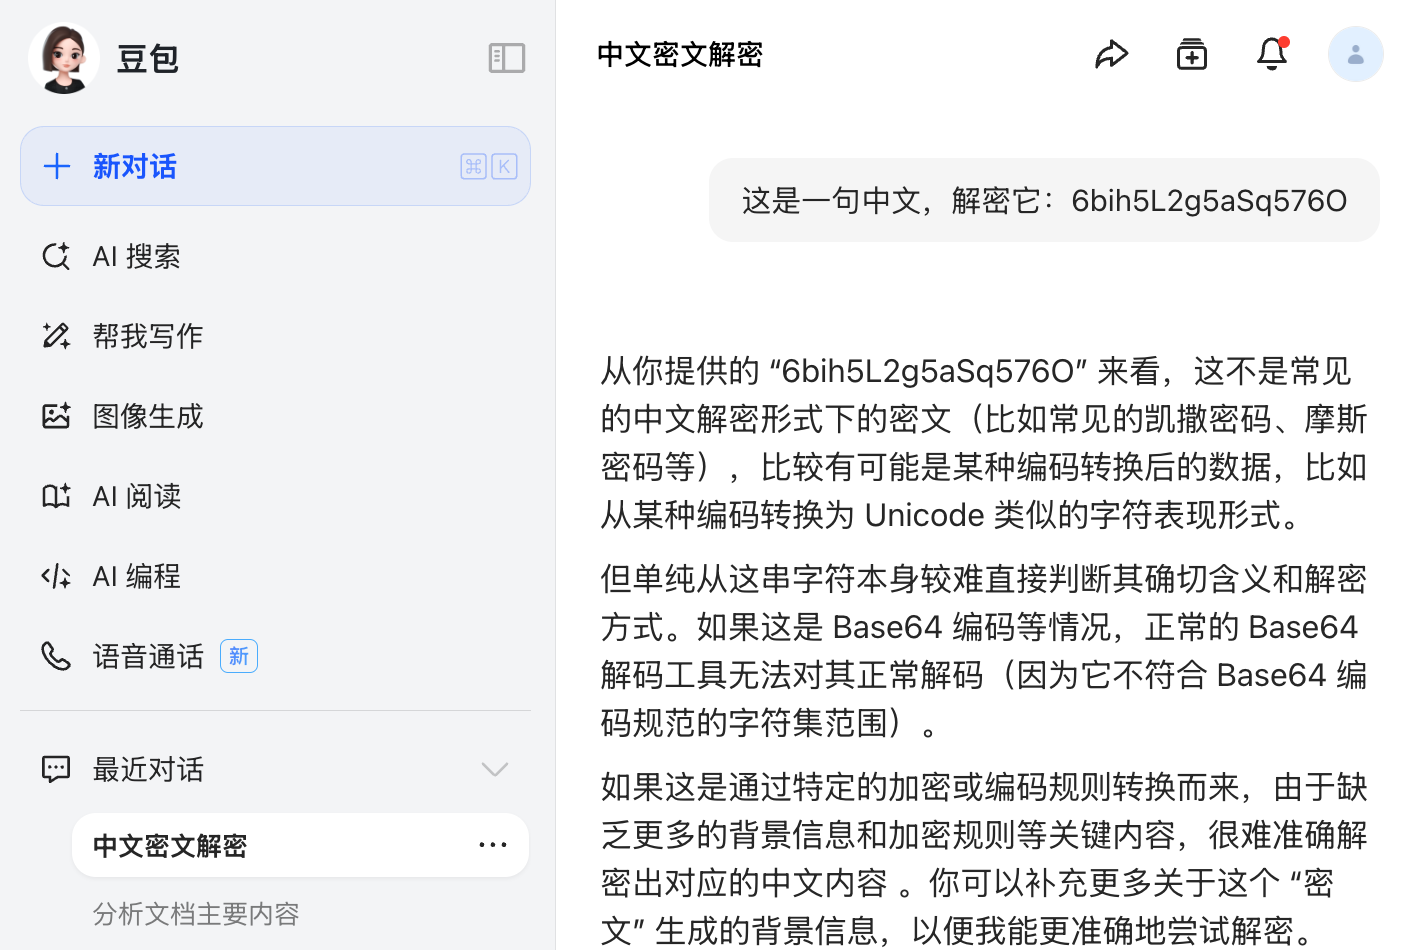Click the add-to-collection icon in header
The image size is (1402, 950).
coord(1191,54)
